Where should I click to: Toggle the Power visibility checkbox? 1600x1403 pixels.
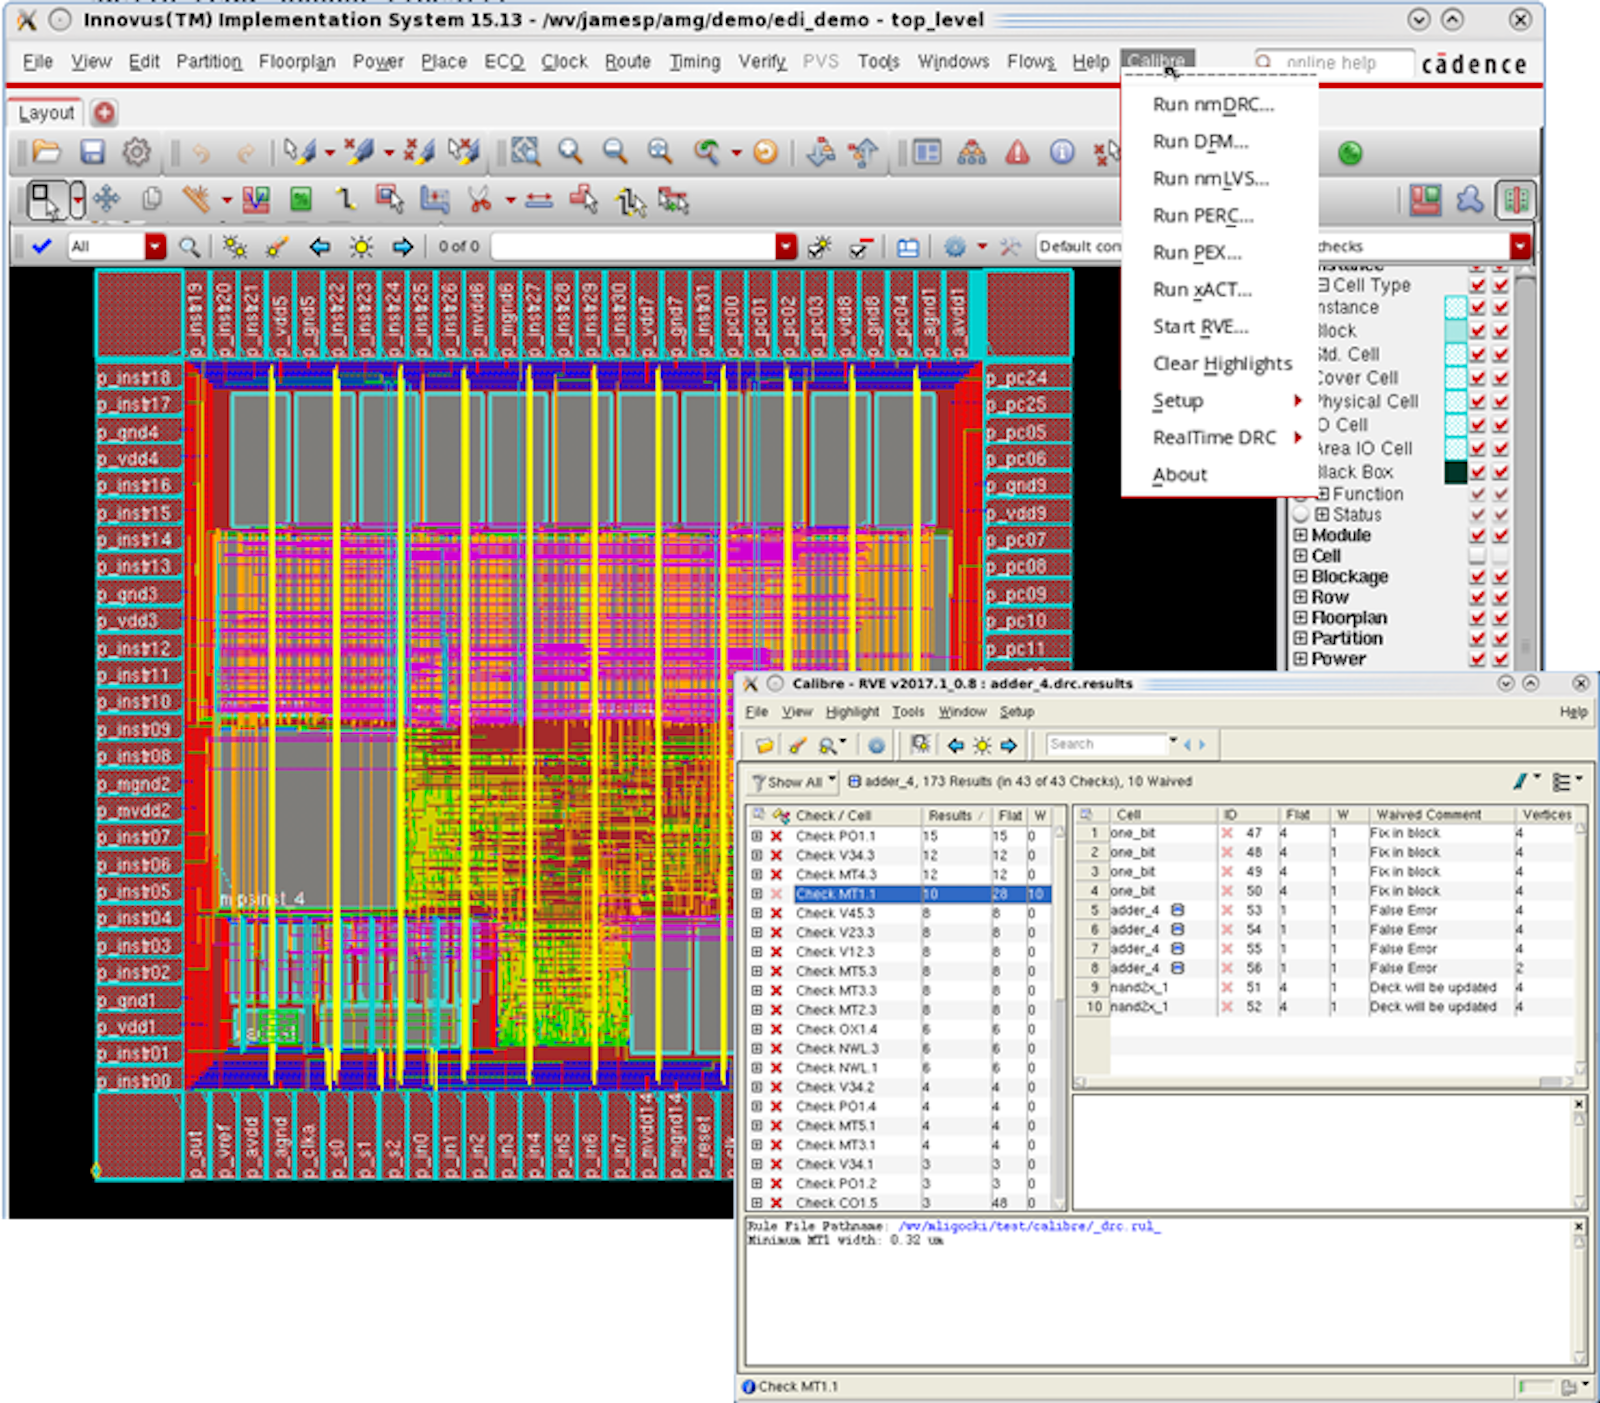tap(1477, 659)
